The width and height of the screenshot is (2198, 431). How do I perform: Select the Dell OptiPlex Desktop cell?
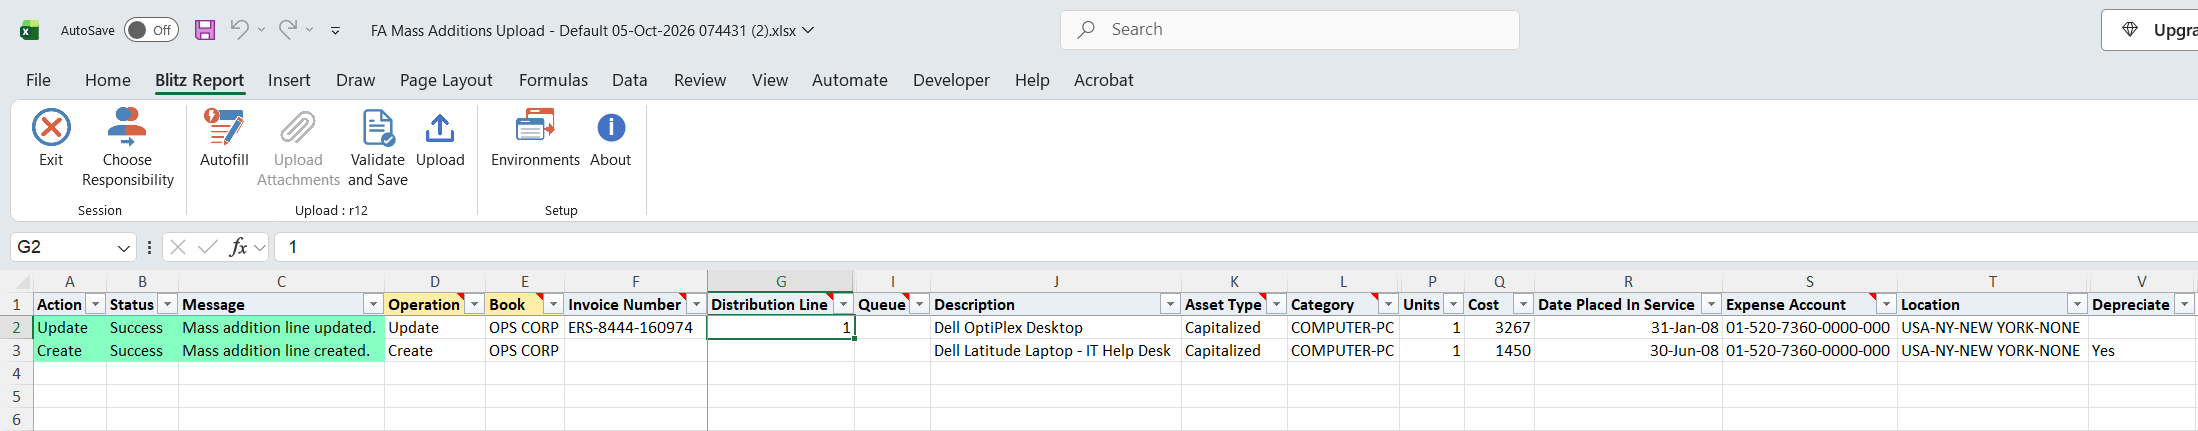(x=1056, y=328)
